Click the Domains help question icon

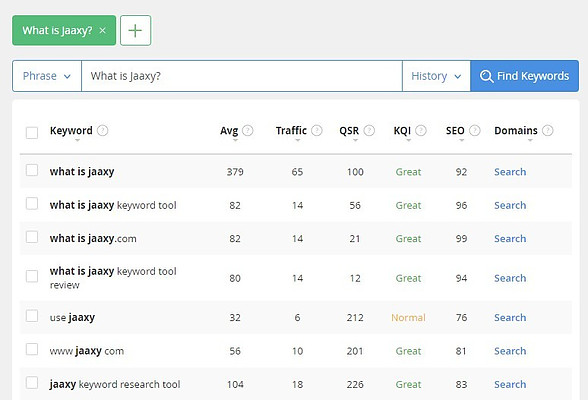(x=548, y=130)
